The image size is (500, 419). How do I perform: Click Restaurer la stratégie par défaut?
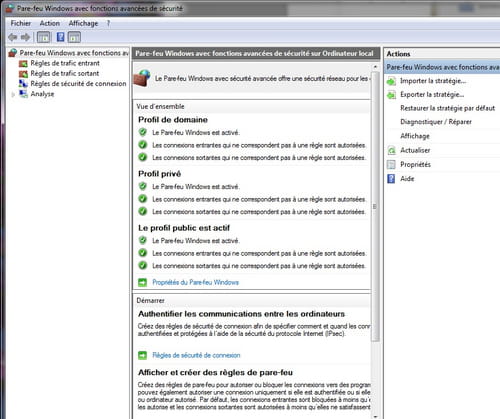(x=448, y=108)
